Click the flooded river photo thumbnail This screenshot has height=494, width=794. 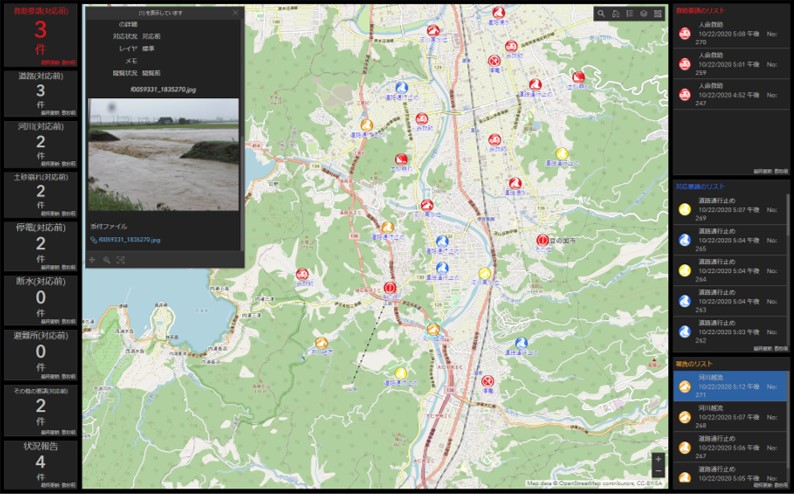(x=163, y=154)
